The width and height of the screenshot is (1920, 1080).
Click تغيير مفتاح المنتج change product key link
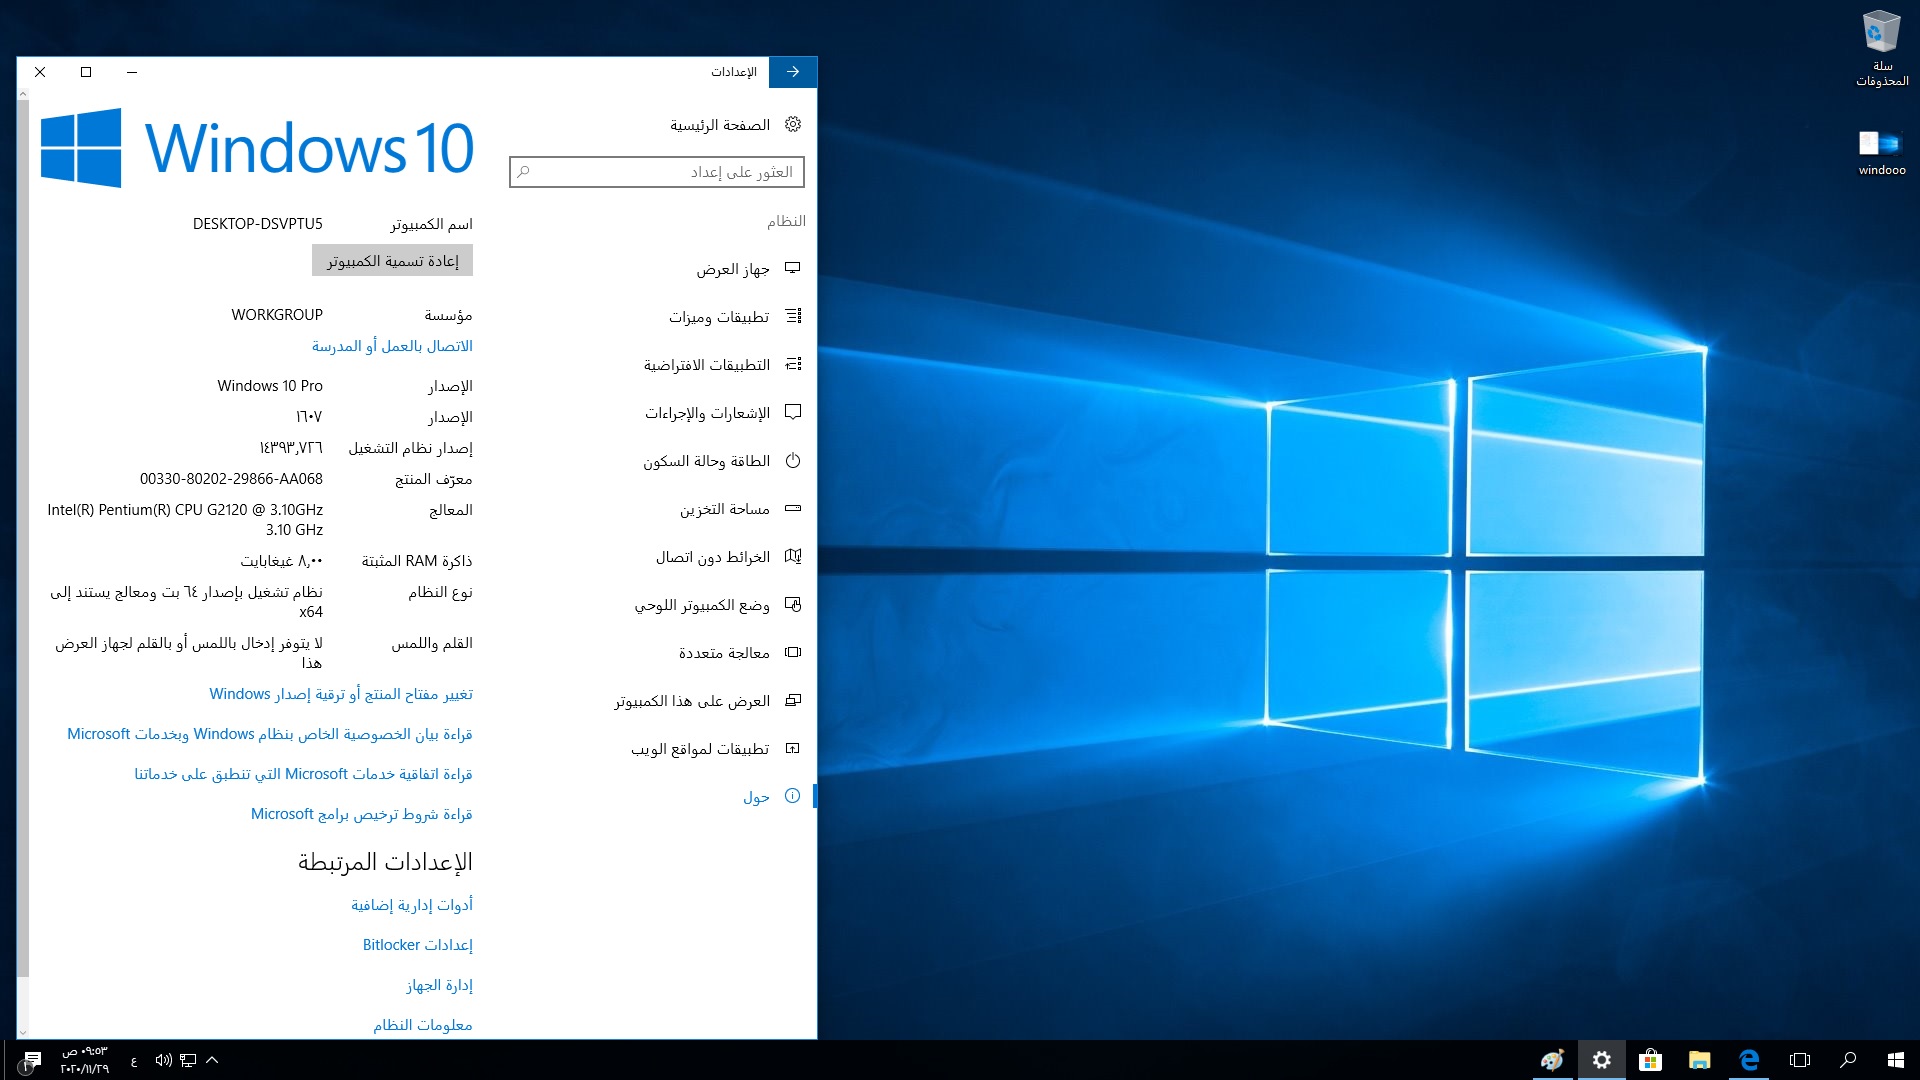[341, 694]
